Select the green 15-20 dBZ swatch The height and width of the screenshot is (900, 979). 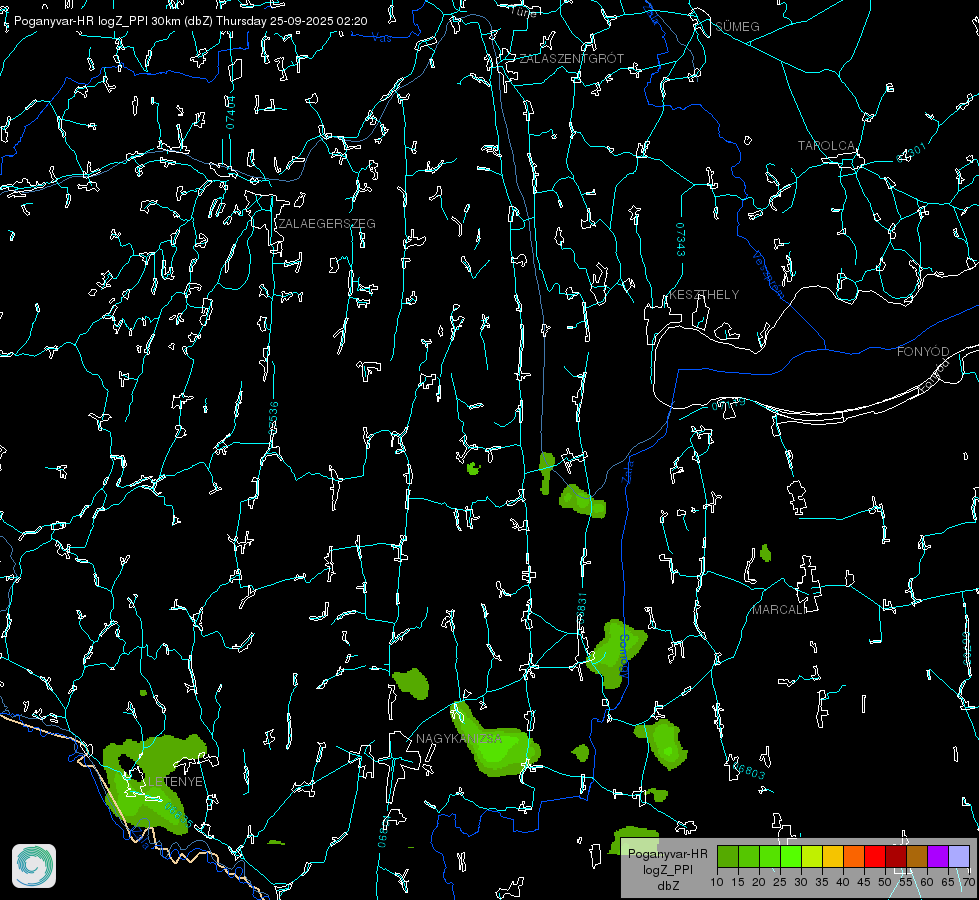[749, 856]
